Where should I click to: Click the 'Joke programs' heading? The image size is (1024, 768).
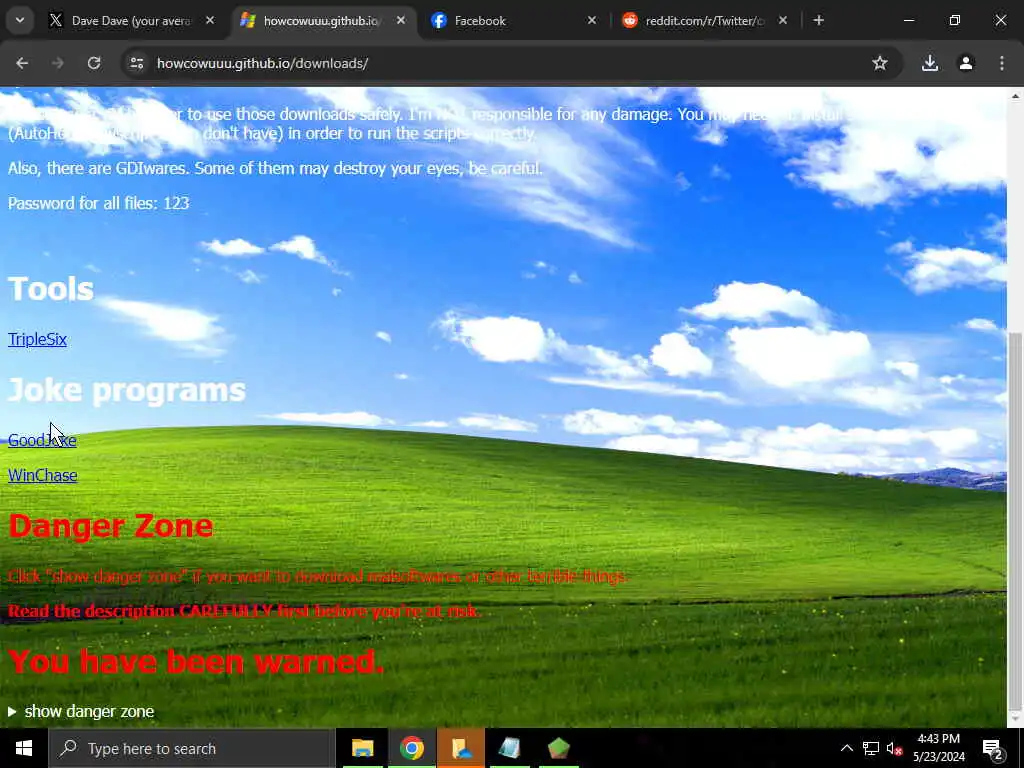point(127,390)
